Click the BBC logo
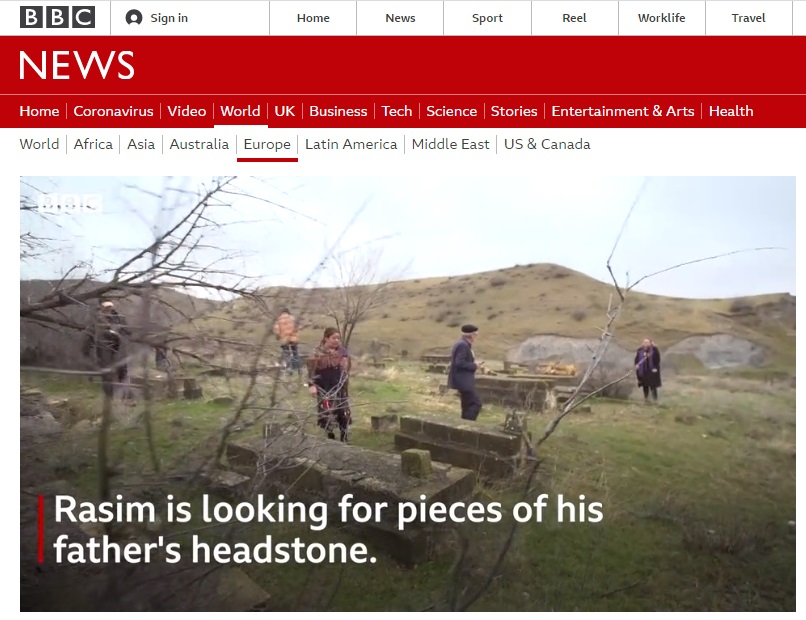Viewport: 806px width, 620px height. tap(58, 17)
